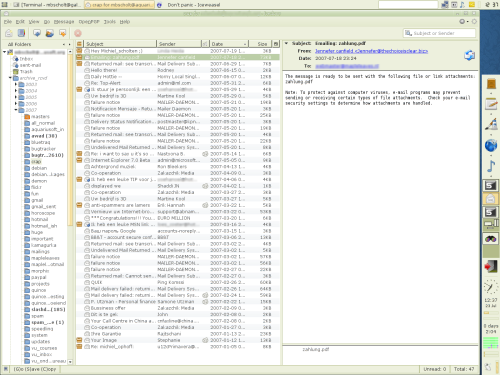
Task: Click the orange-and-blue picture toolbar icon
Action: pos(50,33)
